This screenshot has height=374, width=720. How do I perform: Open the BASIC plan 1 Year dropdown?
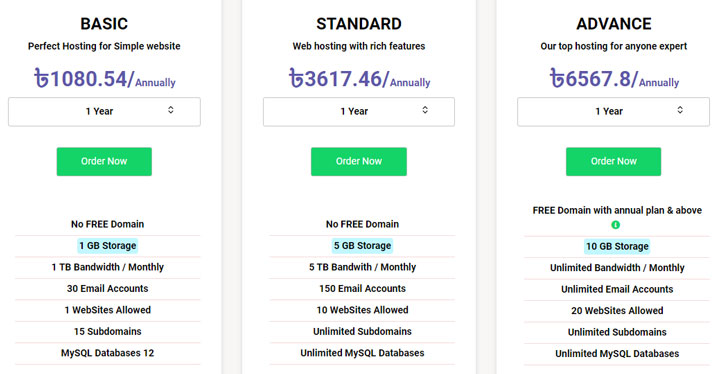click(x=104, y=112)
